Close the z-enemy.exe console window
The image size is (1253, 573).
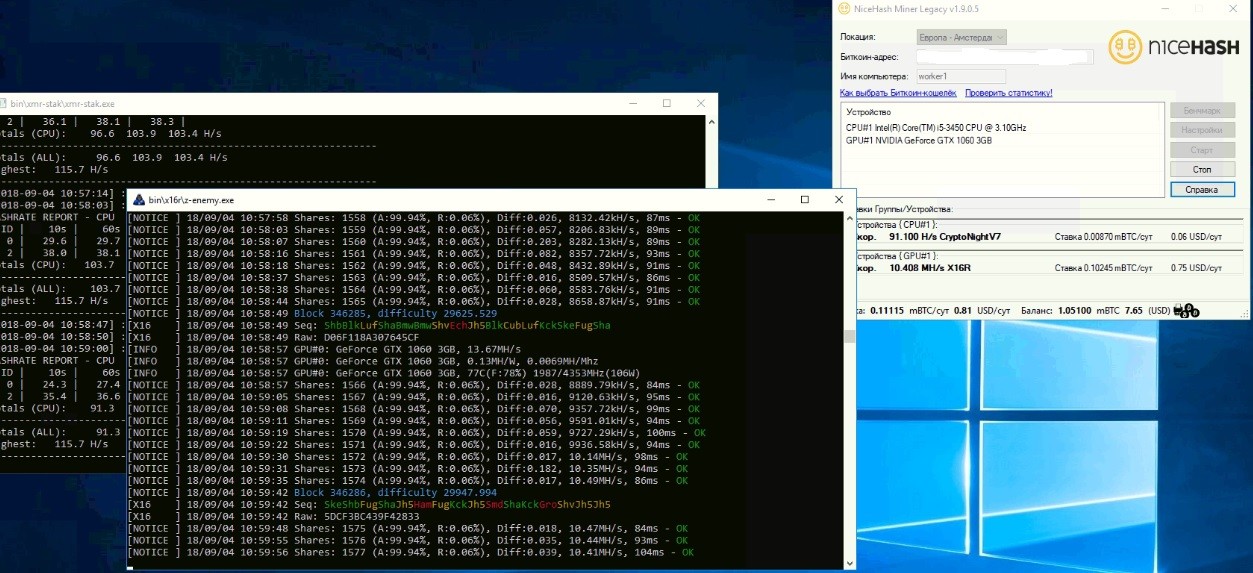(x=839, y=200)
